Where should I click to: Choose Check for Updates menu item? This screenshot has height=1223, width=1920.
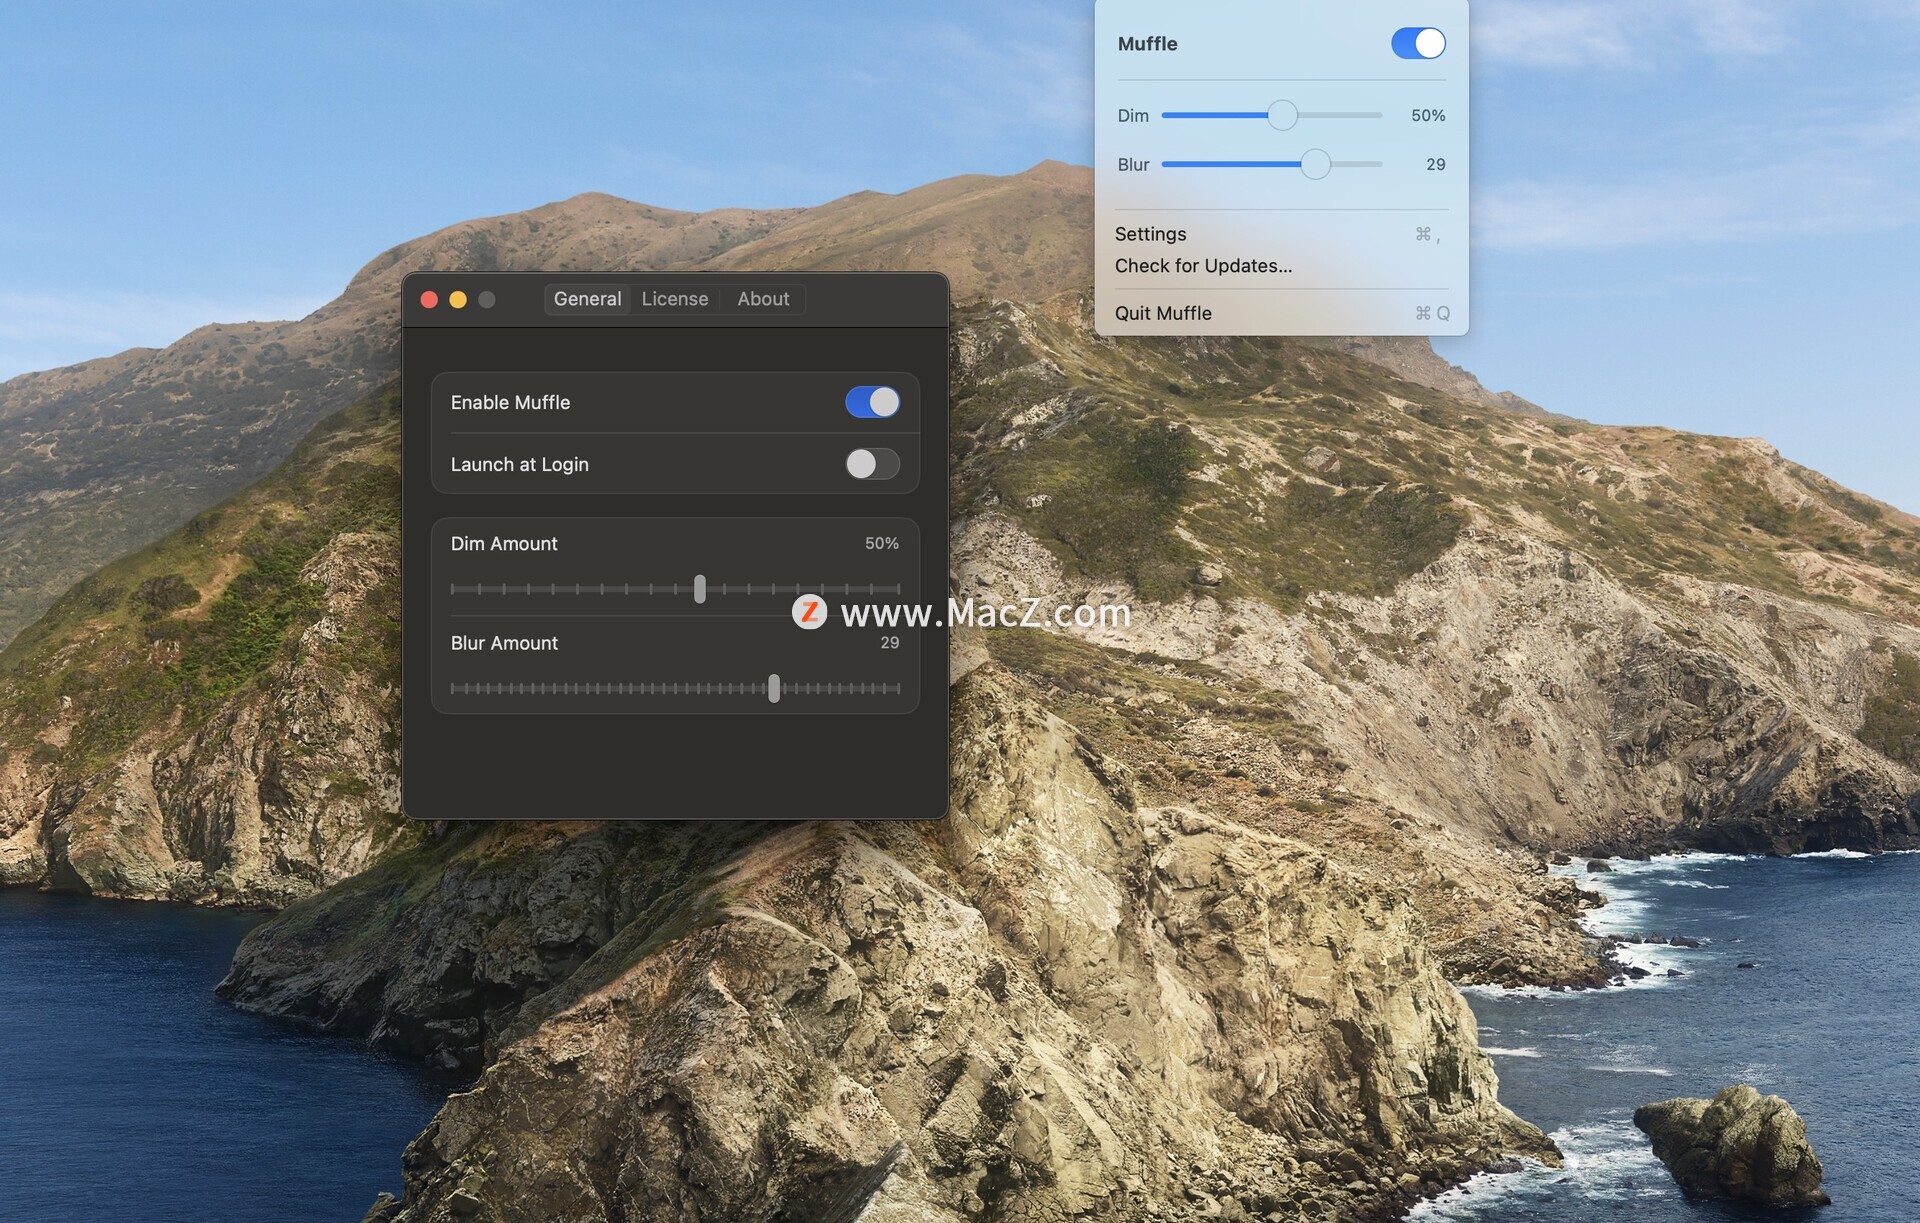1203,266
